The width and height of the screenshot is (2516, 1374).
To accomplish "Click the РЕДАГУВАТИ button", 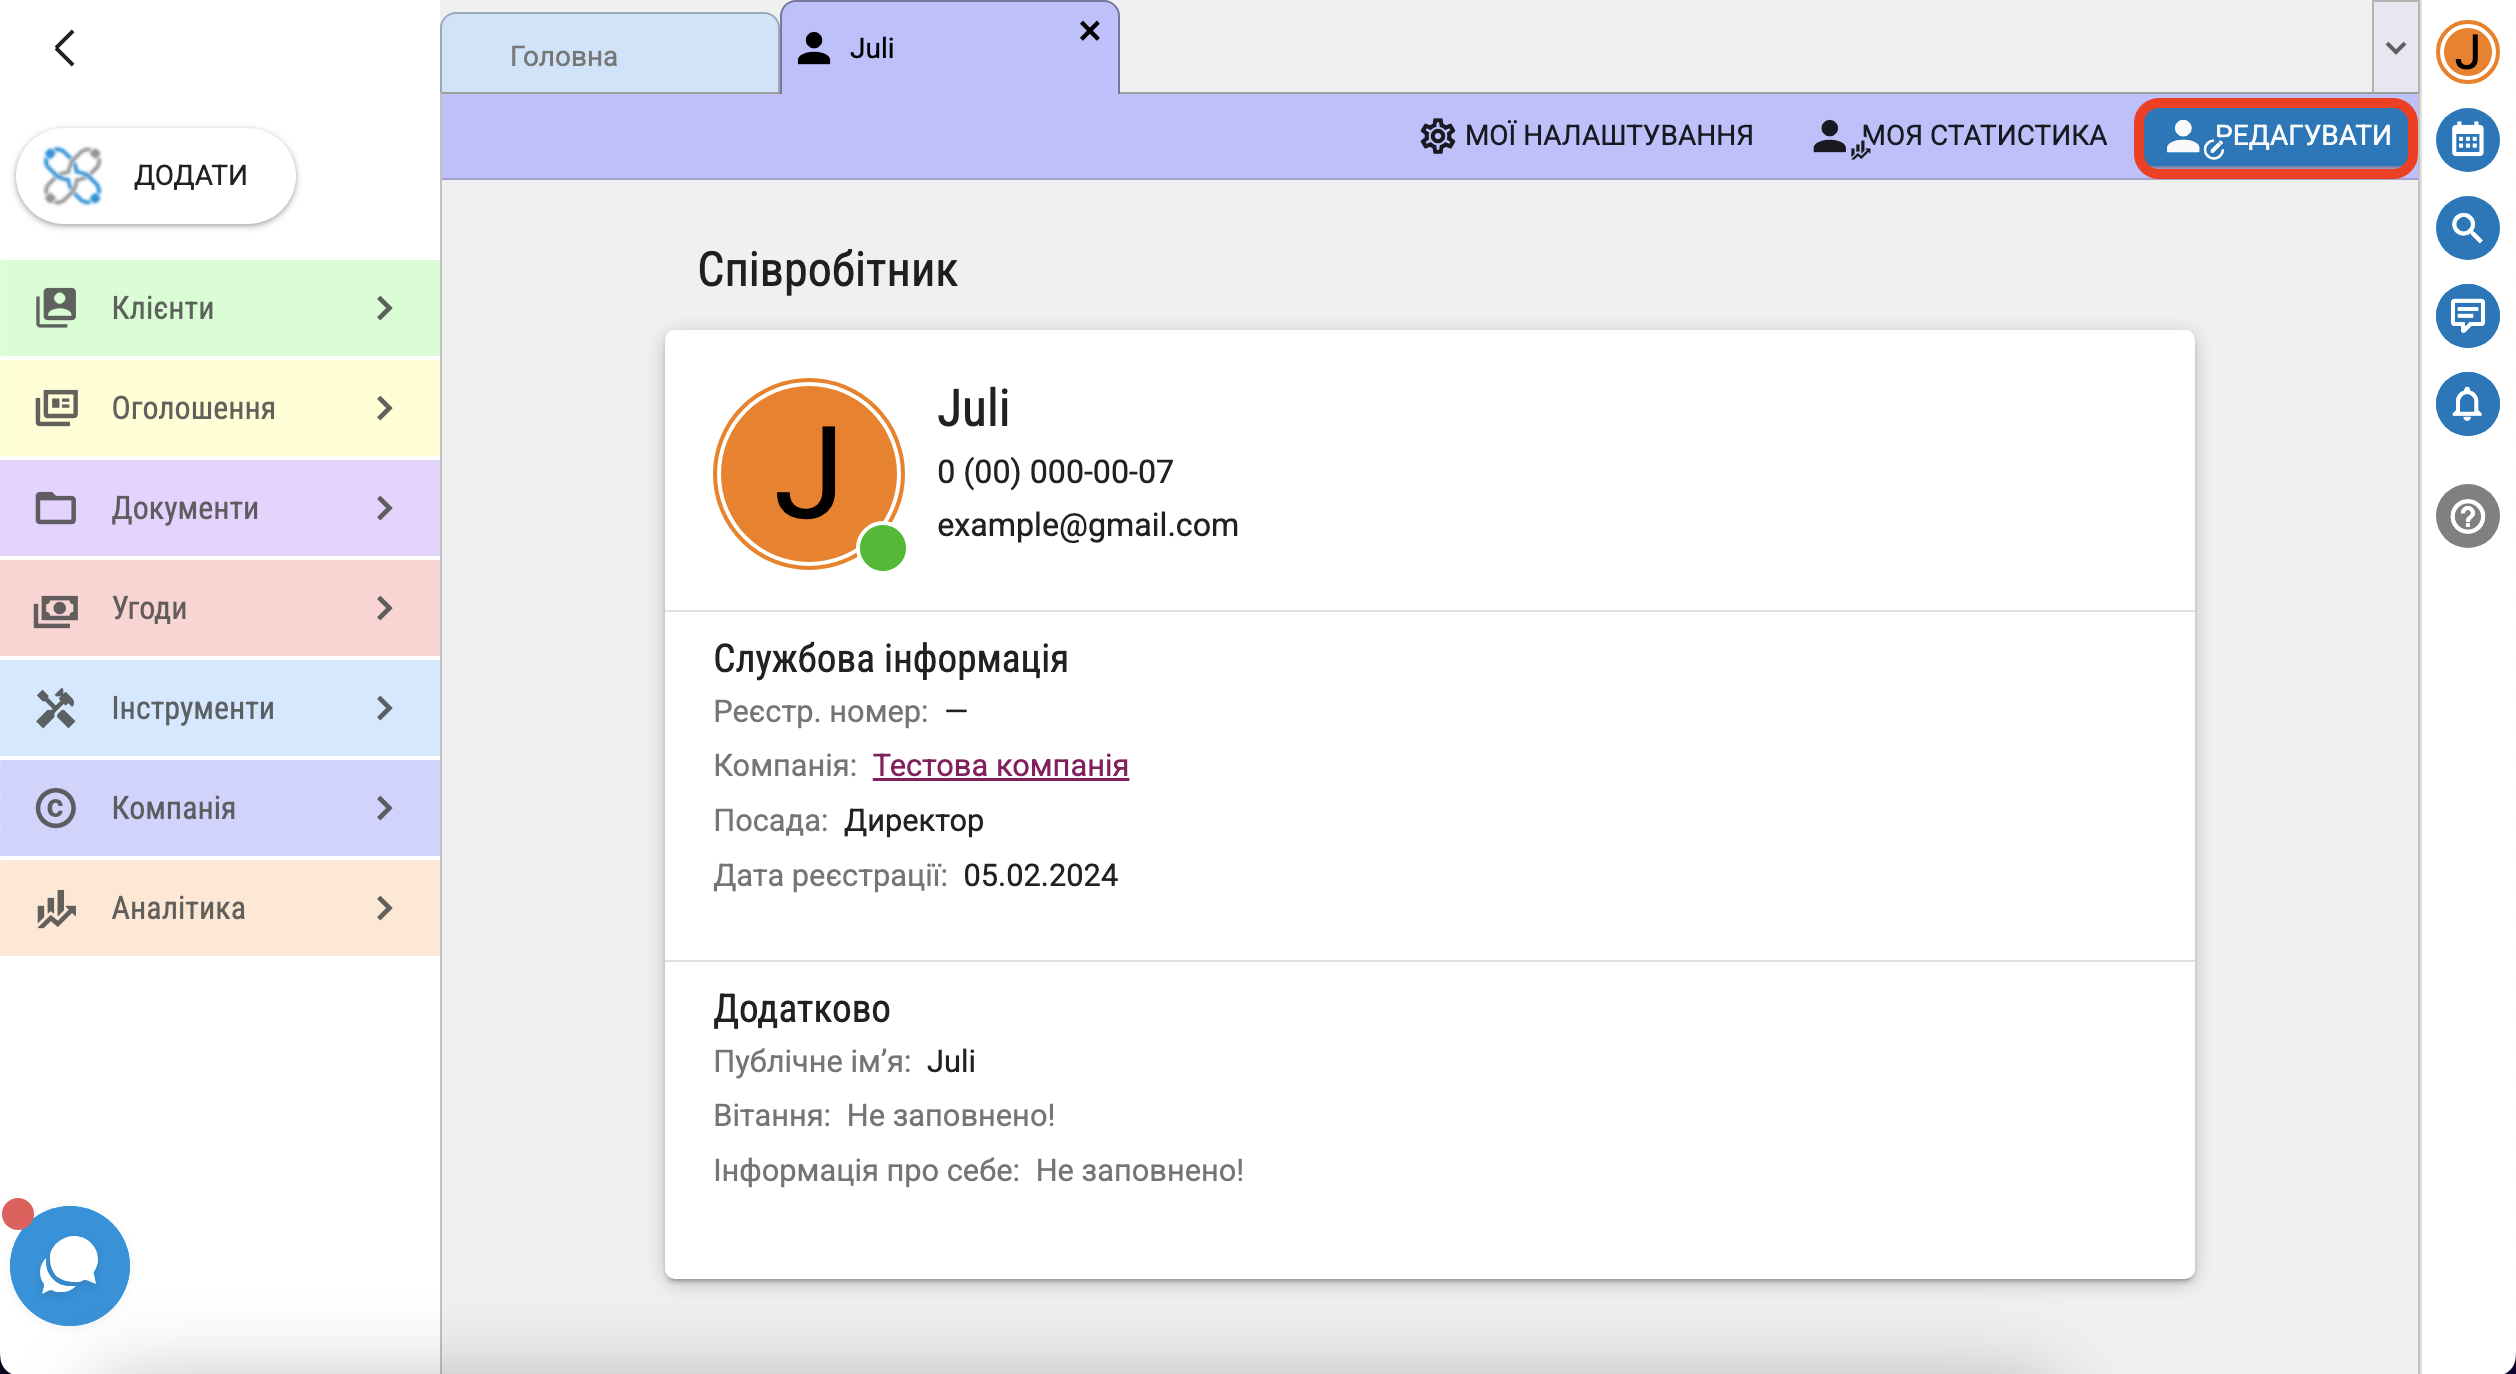I will (2277, 136).
